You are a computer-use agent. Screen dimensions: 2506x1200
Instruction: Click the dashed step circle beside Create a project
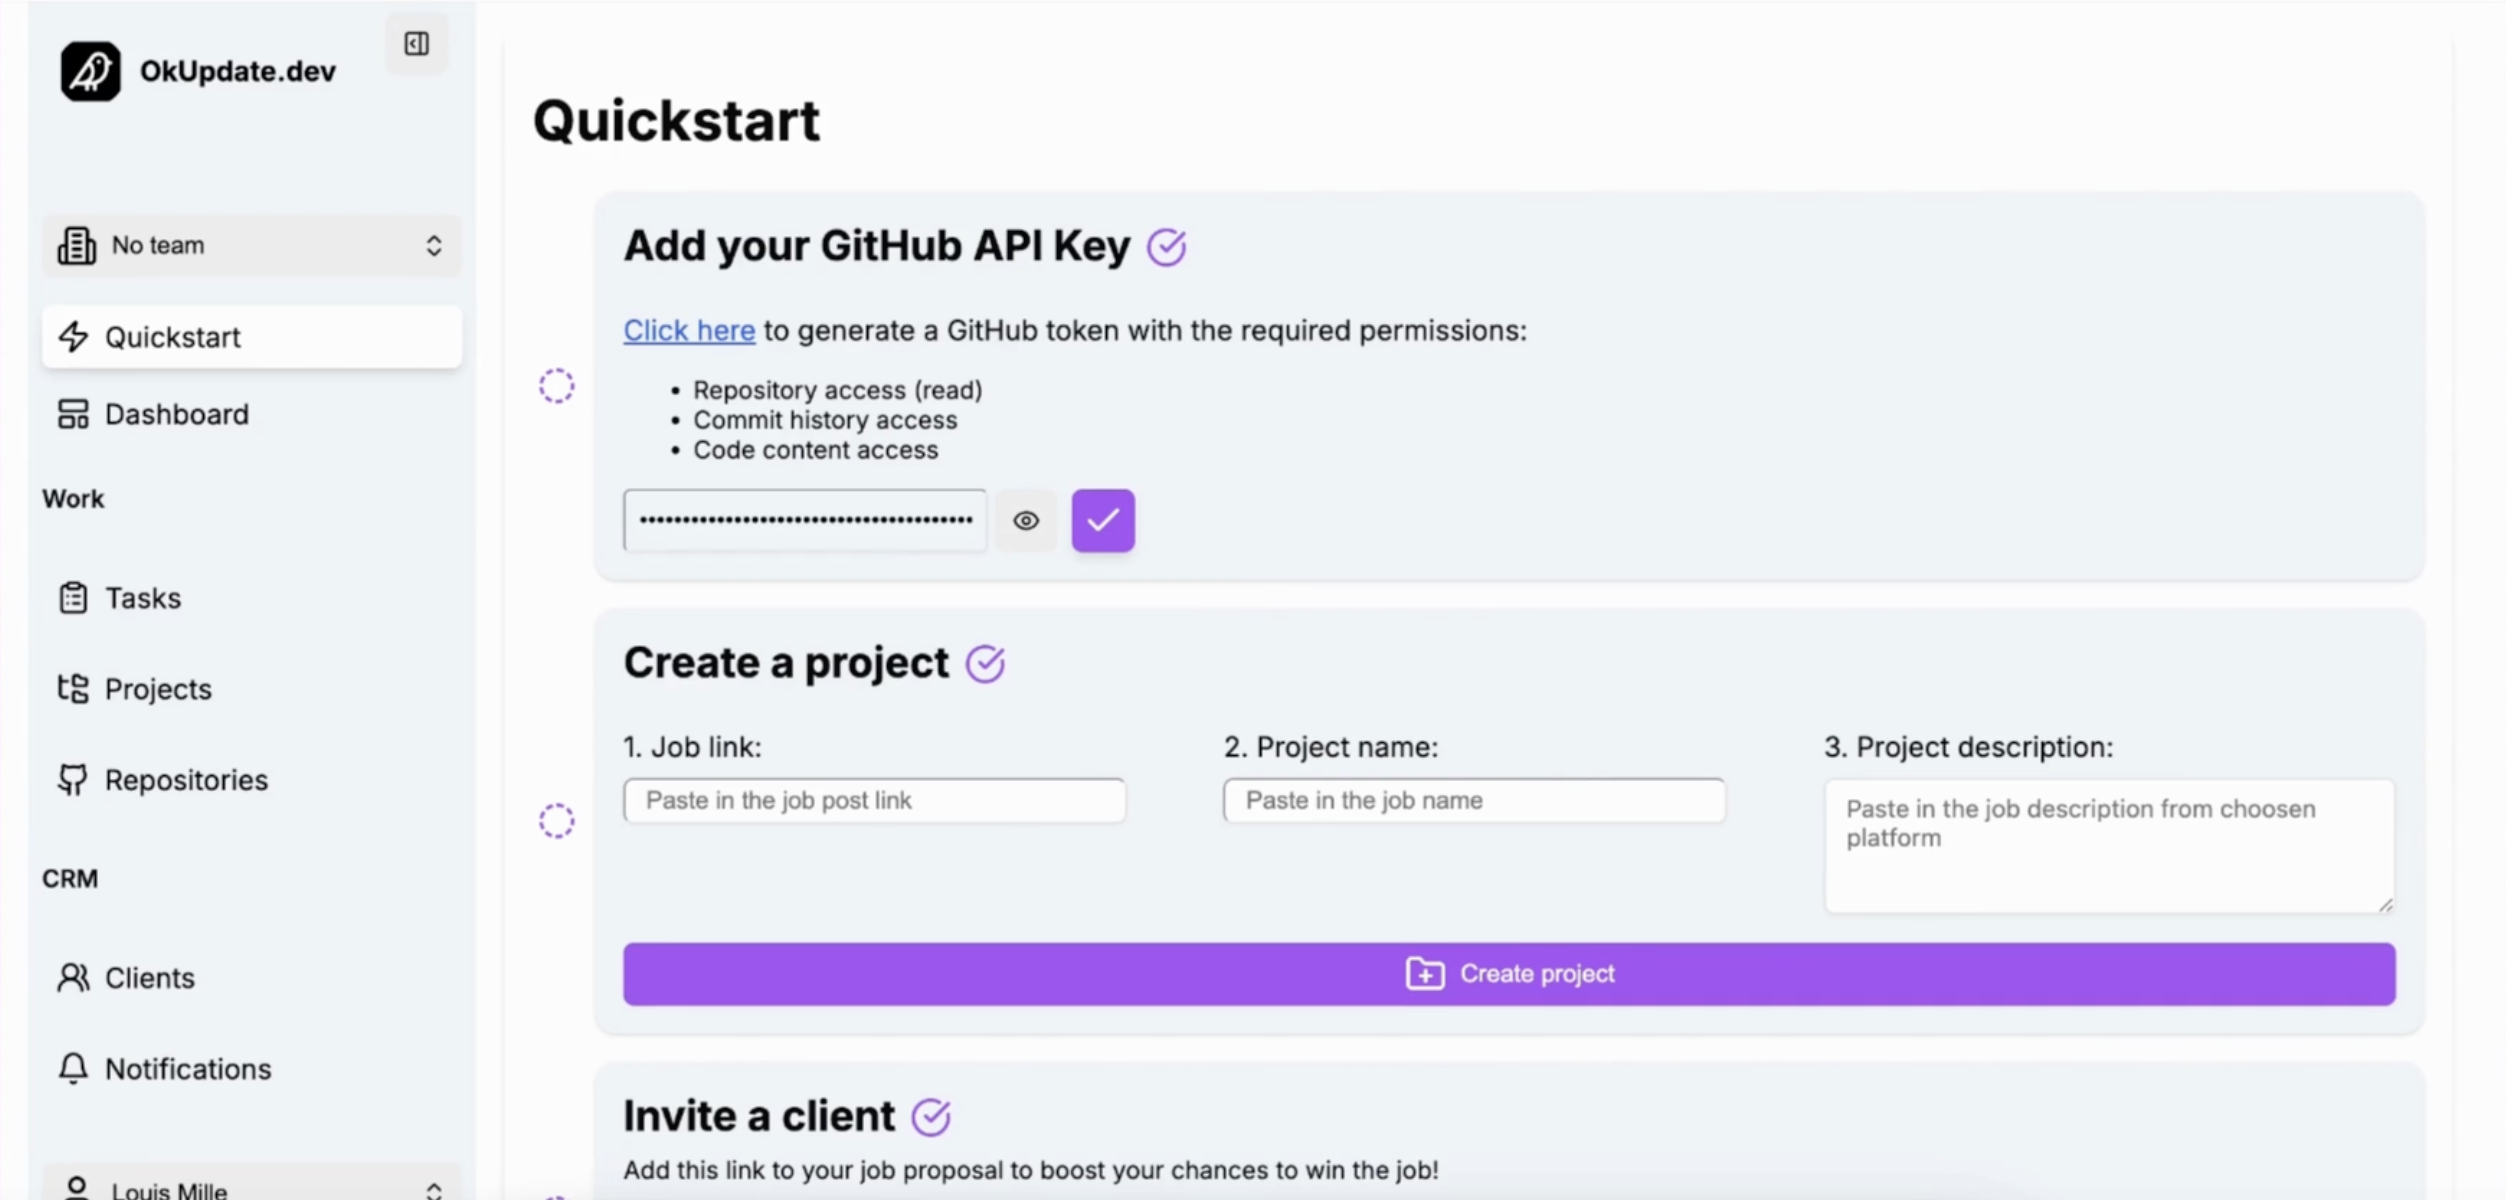[x=557, y=821]
